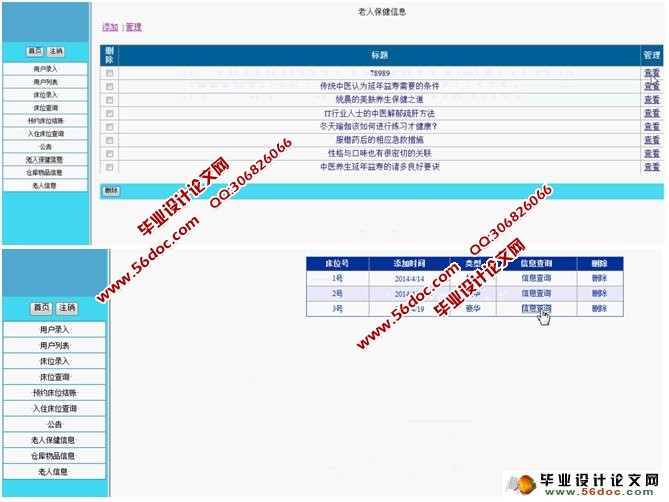Tick checkbox beside 统晨的美肤养生保健之道
Image resolution: width=669 pixels, height=502 pixels.
click(x=109, y=100)
